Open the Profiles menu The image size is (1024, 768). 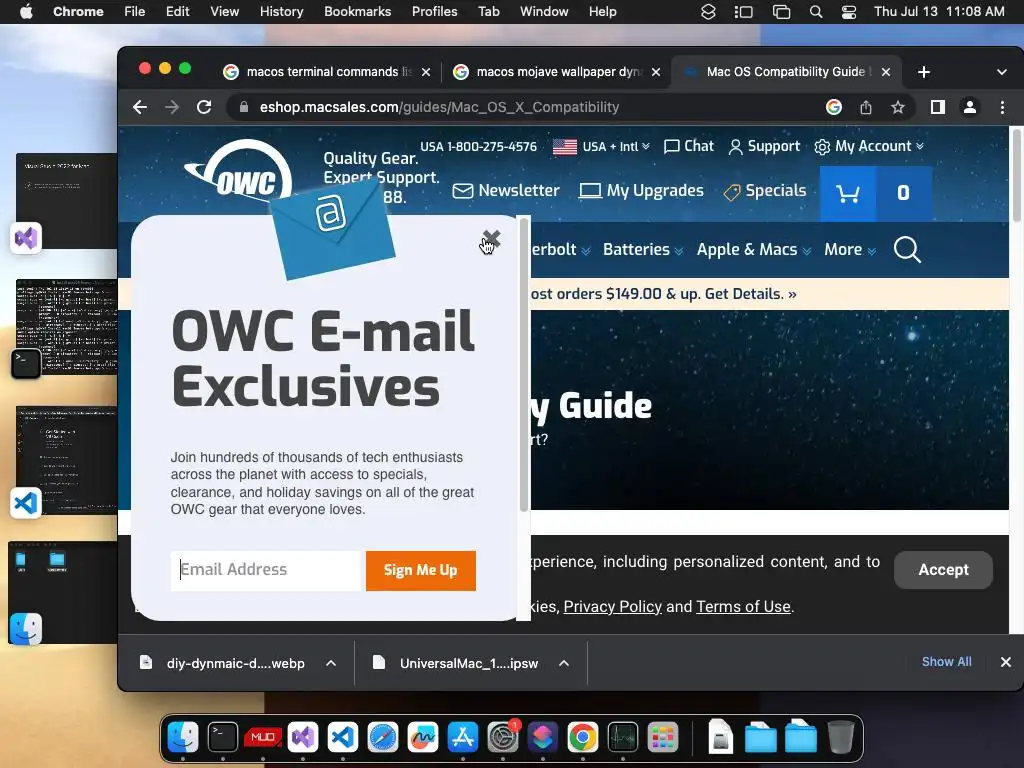(434, 11)
